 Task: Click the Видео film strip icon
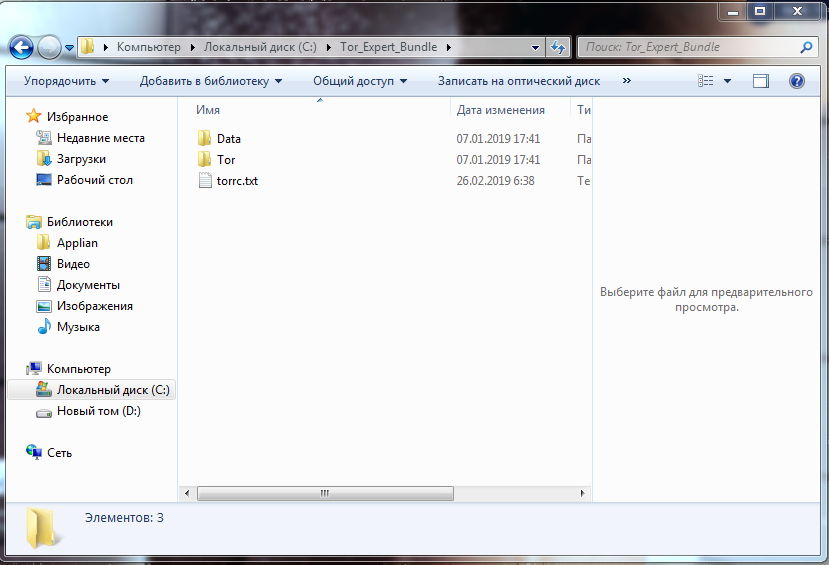pos(44,263)
